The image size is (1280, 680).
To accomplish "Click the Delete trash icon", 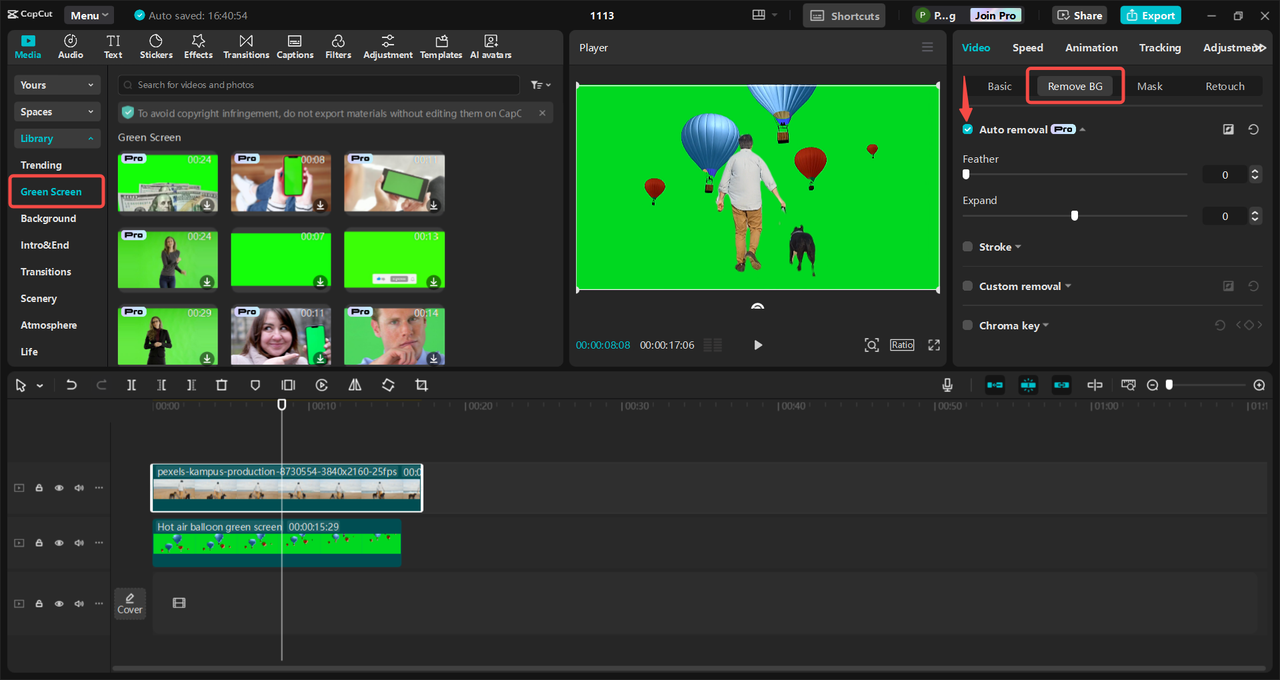I will pyautogui.click(x=222, y=385).
